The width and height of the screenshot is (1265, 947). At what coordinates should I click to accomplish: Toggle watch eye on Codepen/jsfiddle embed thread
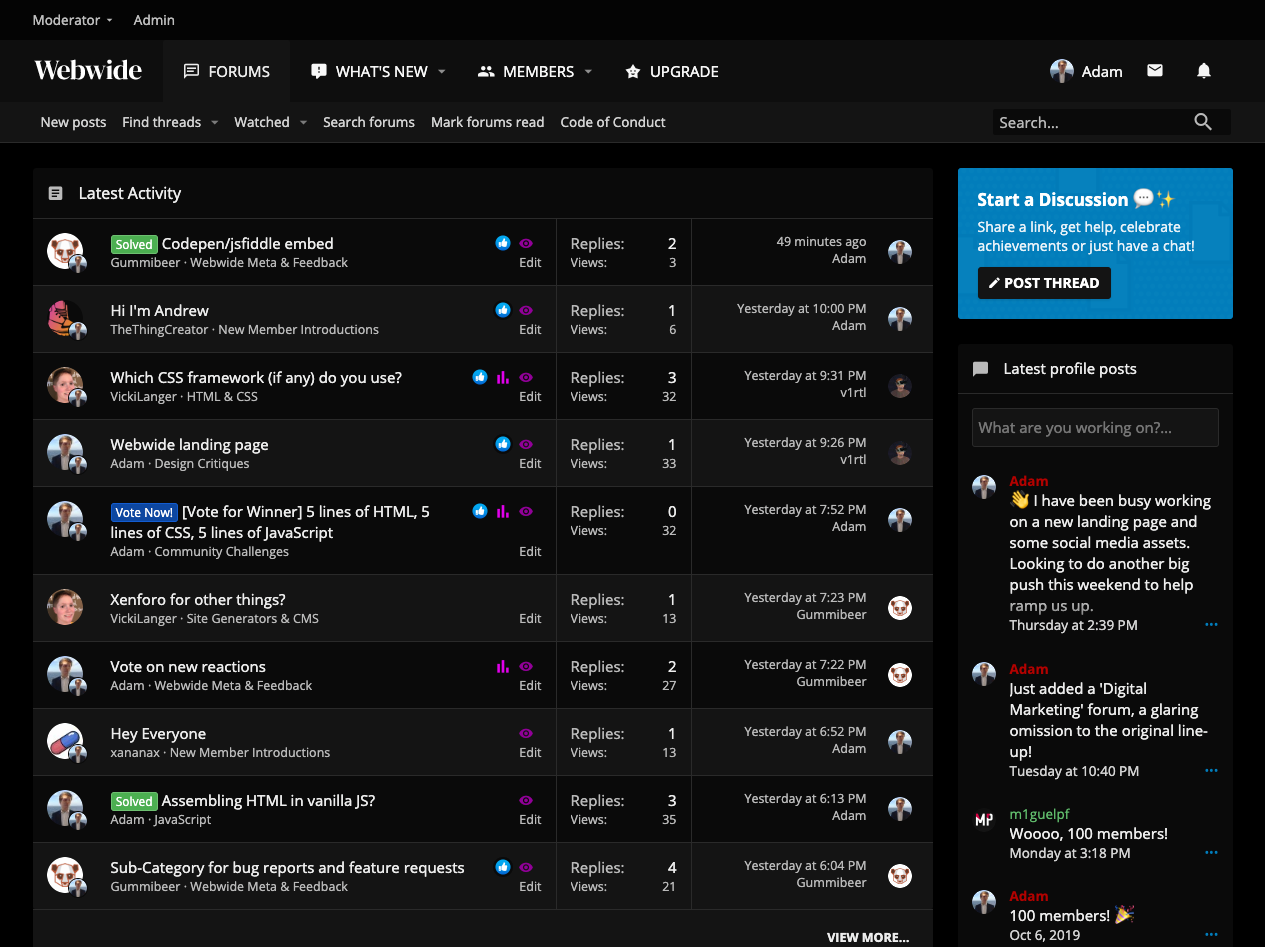(x=526, y=243)
